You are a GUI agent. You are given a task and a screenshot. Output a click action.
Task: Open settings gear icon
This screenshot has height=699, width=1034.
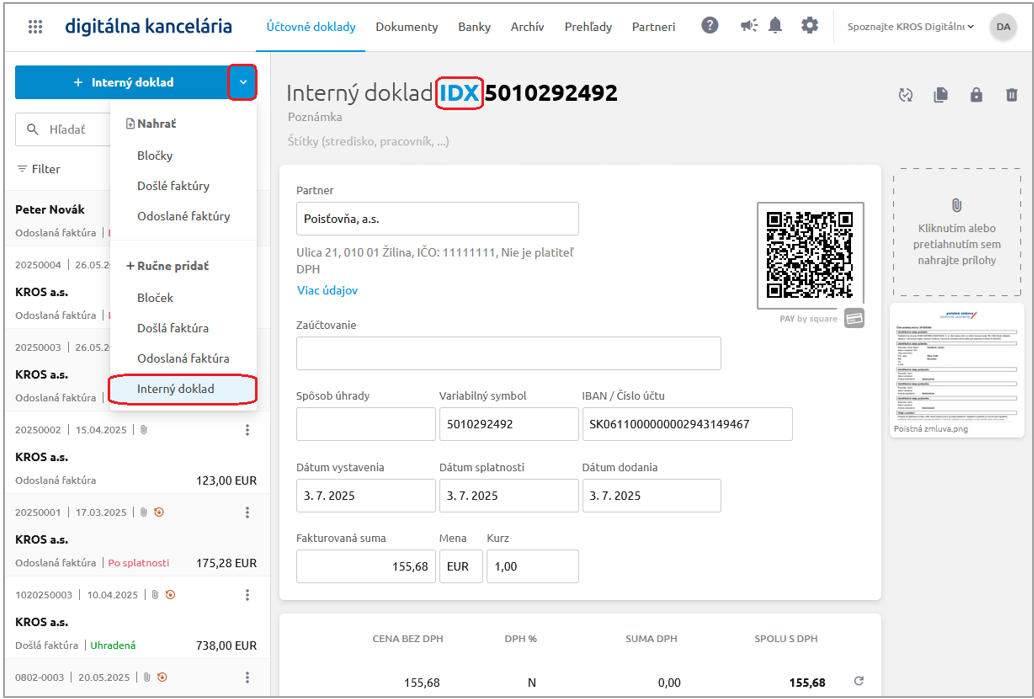[810, 26]
